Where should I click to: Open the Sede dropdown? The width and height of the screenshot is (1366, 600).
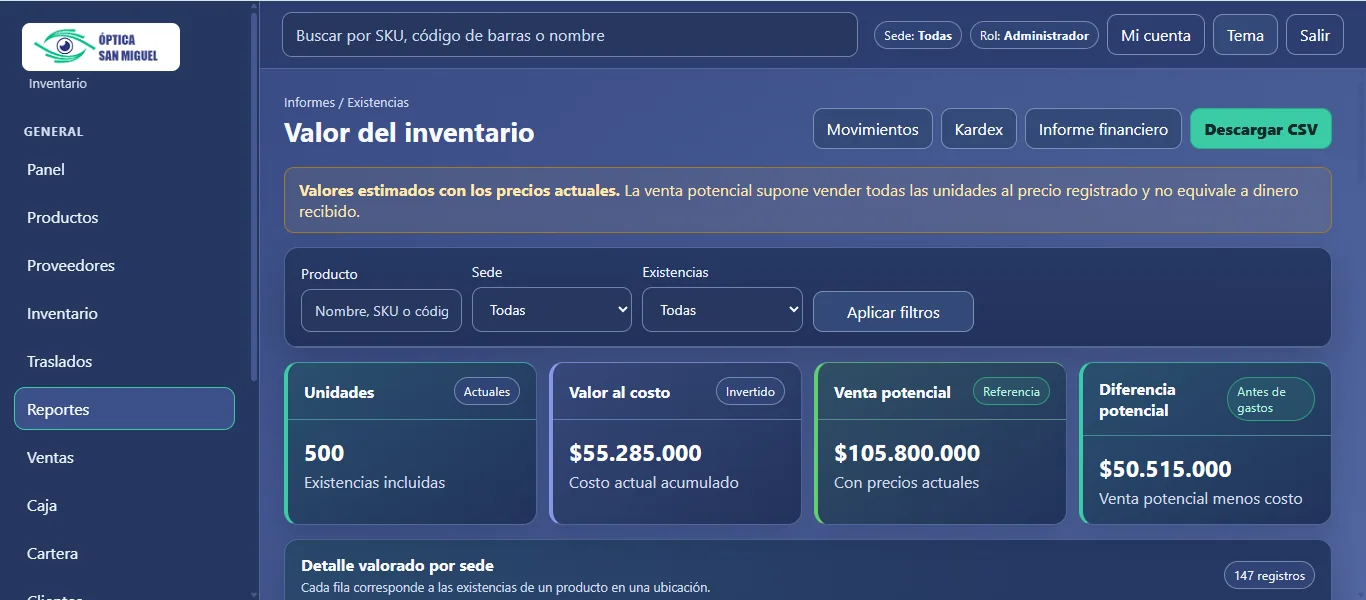click(x=552, y=310)
